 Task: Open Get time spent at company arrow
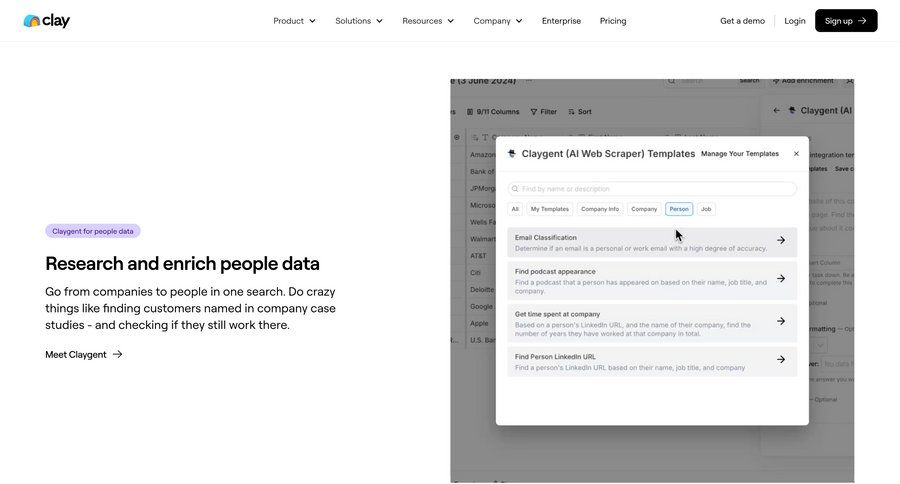pos(781,321)
